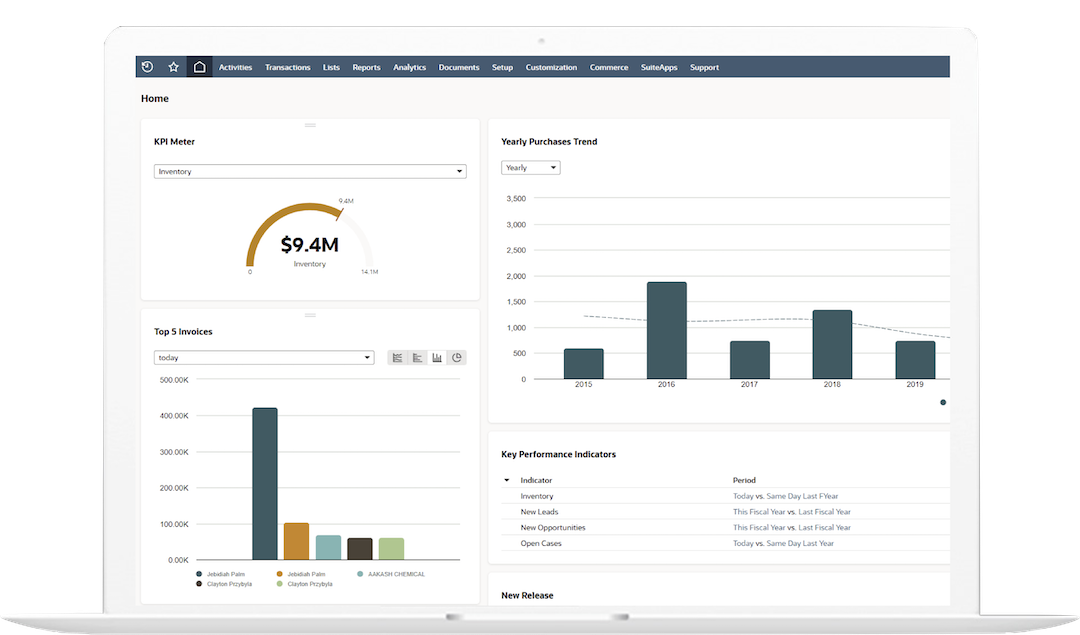Image resolution: width=1080 pixels, height=635 pixels.
Task: Switch Top 5 Invoices to area chart view
Action: point(397,357)
